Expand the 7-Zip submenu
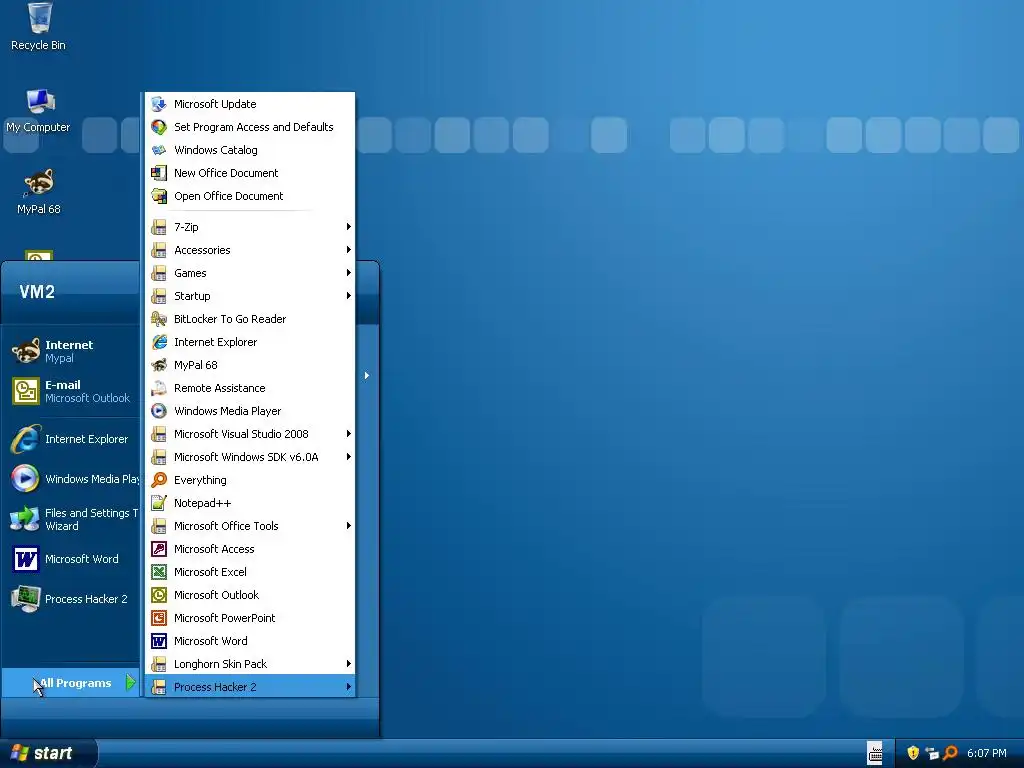Screen dimensions: 1024x768 pos(251,227)
